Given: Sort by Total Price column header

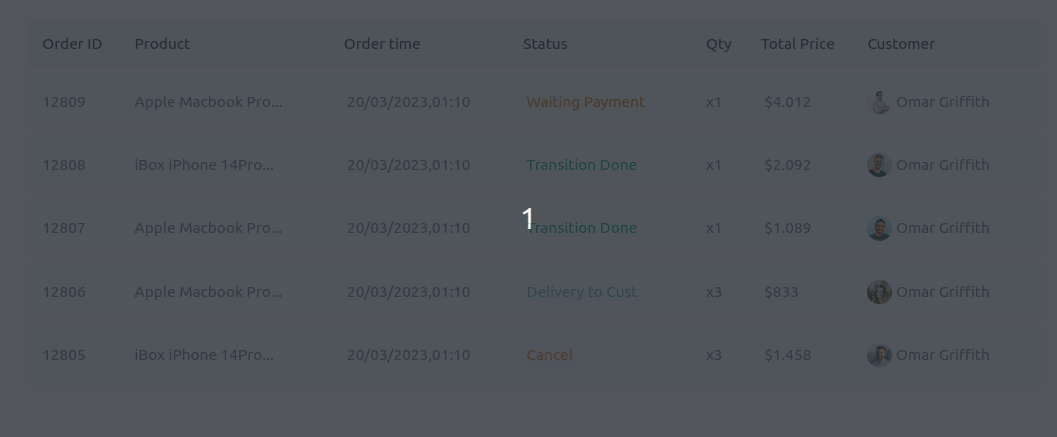Looking at the screenshot, I should pyautogui.click(x=797, y=44).
